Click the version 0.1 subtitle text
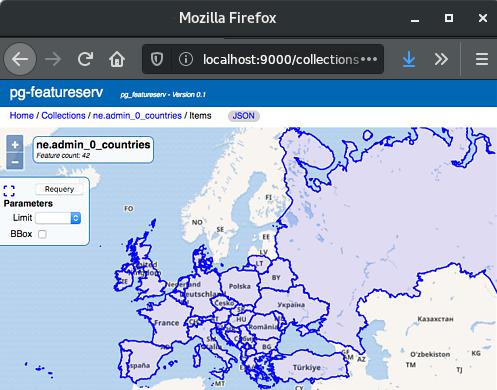 [x=163, y=95]
